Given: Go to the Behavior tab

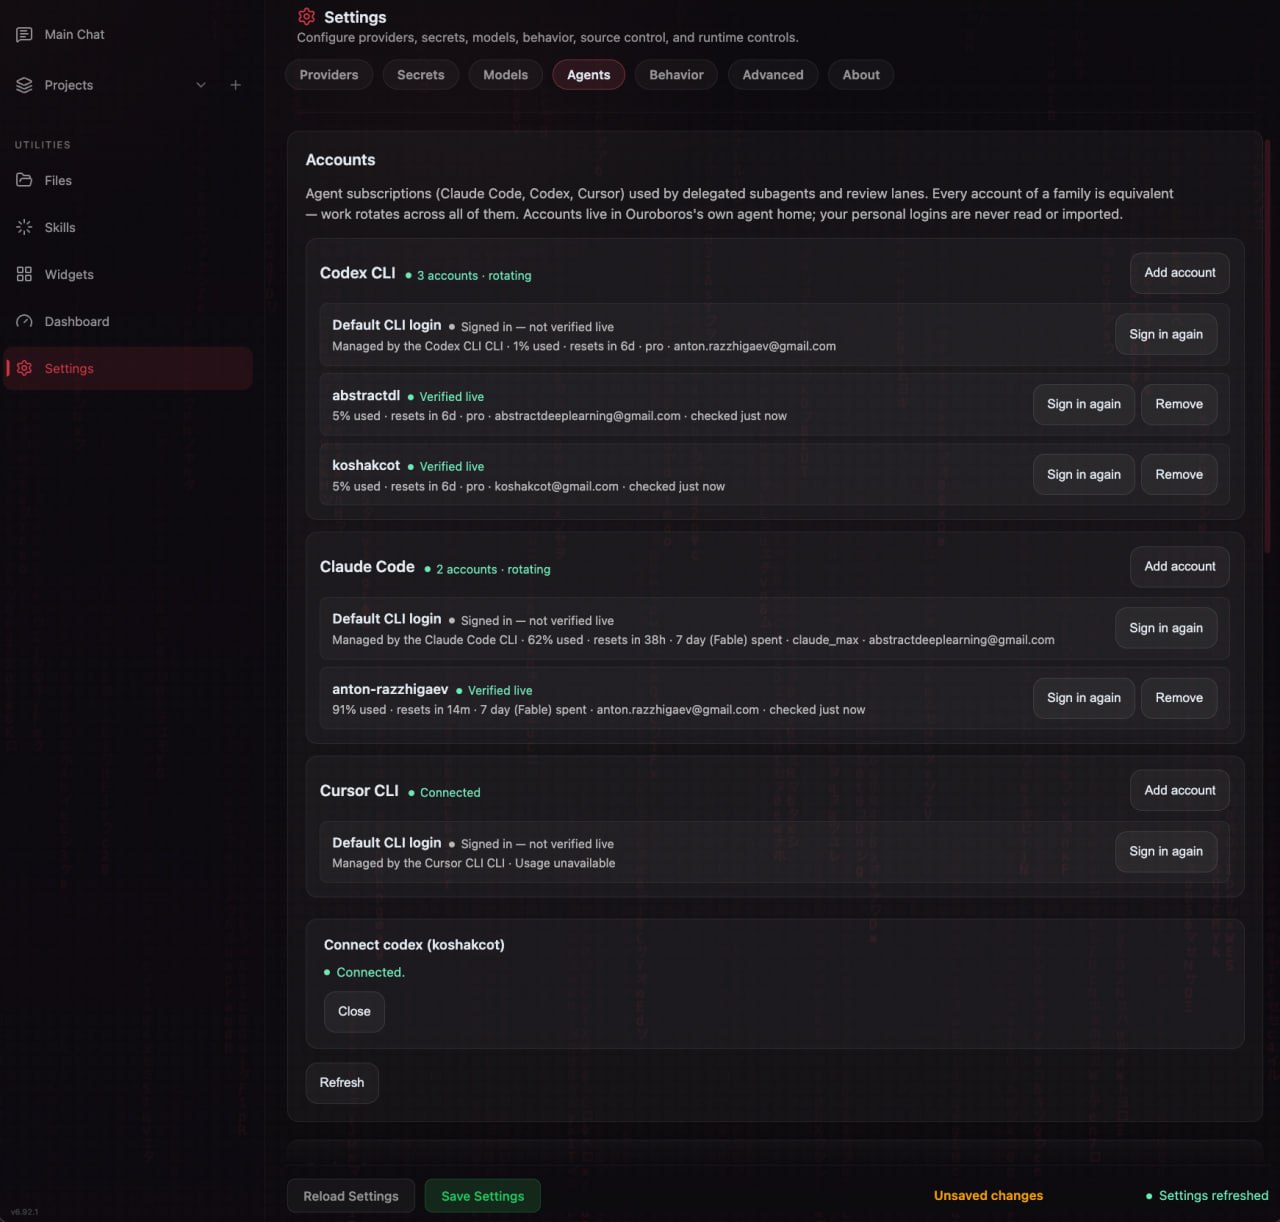Looking at the screenshot, I should click(676, 75).
